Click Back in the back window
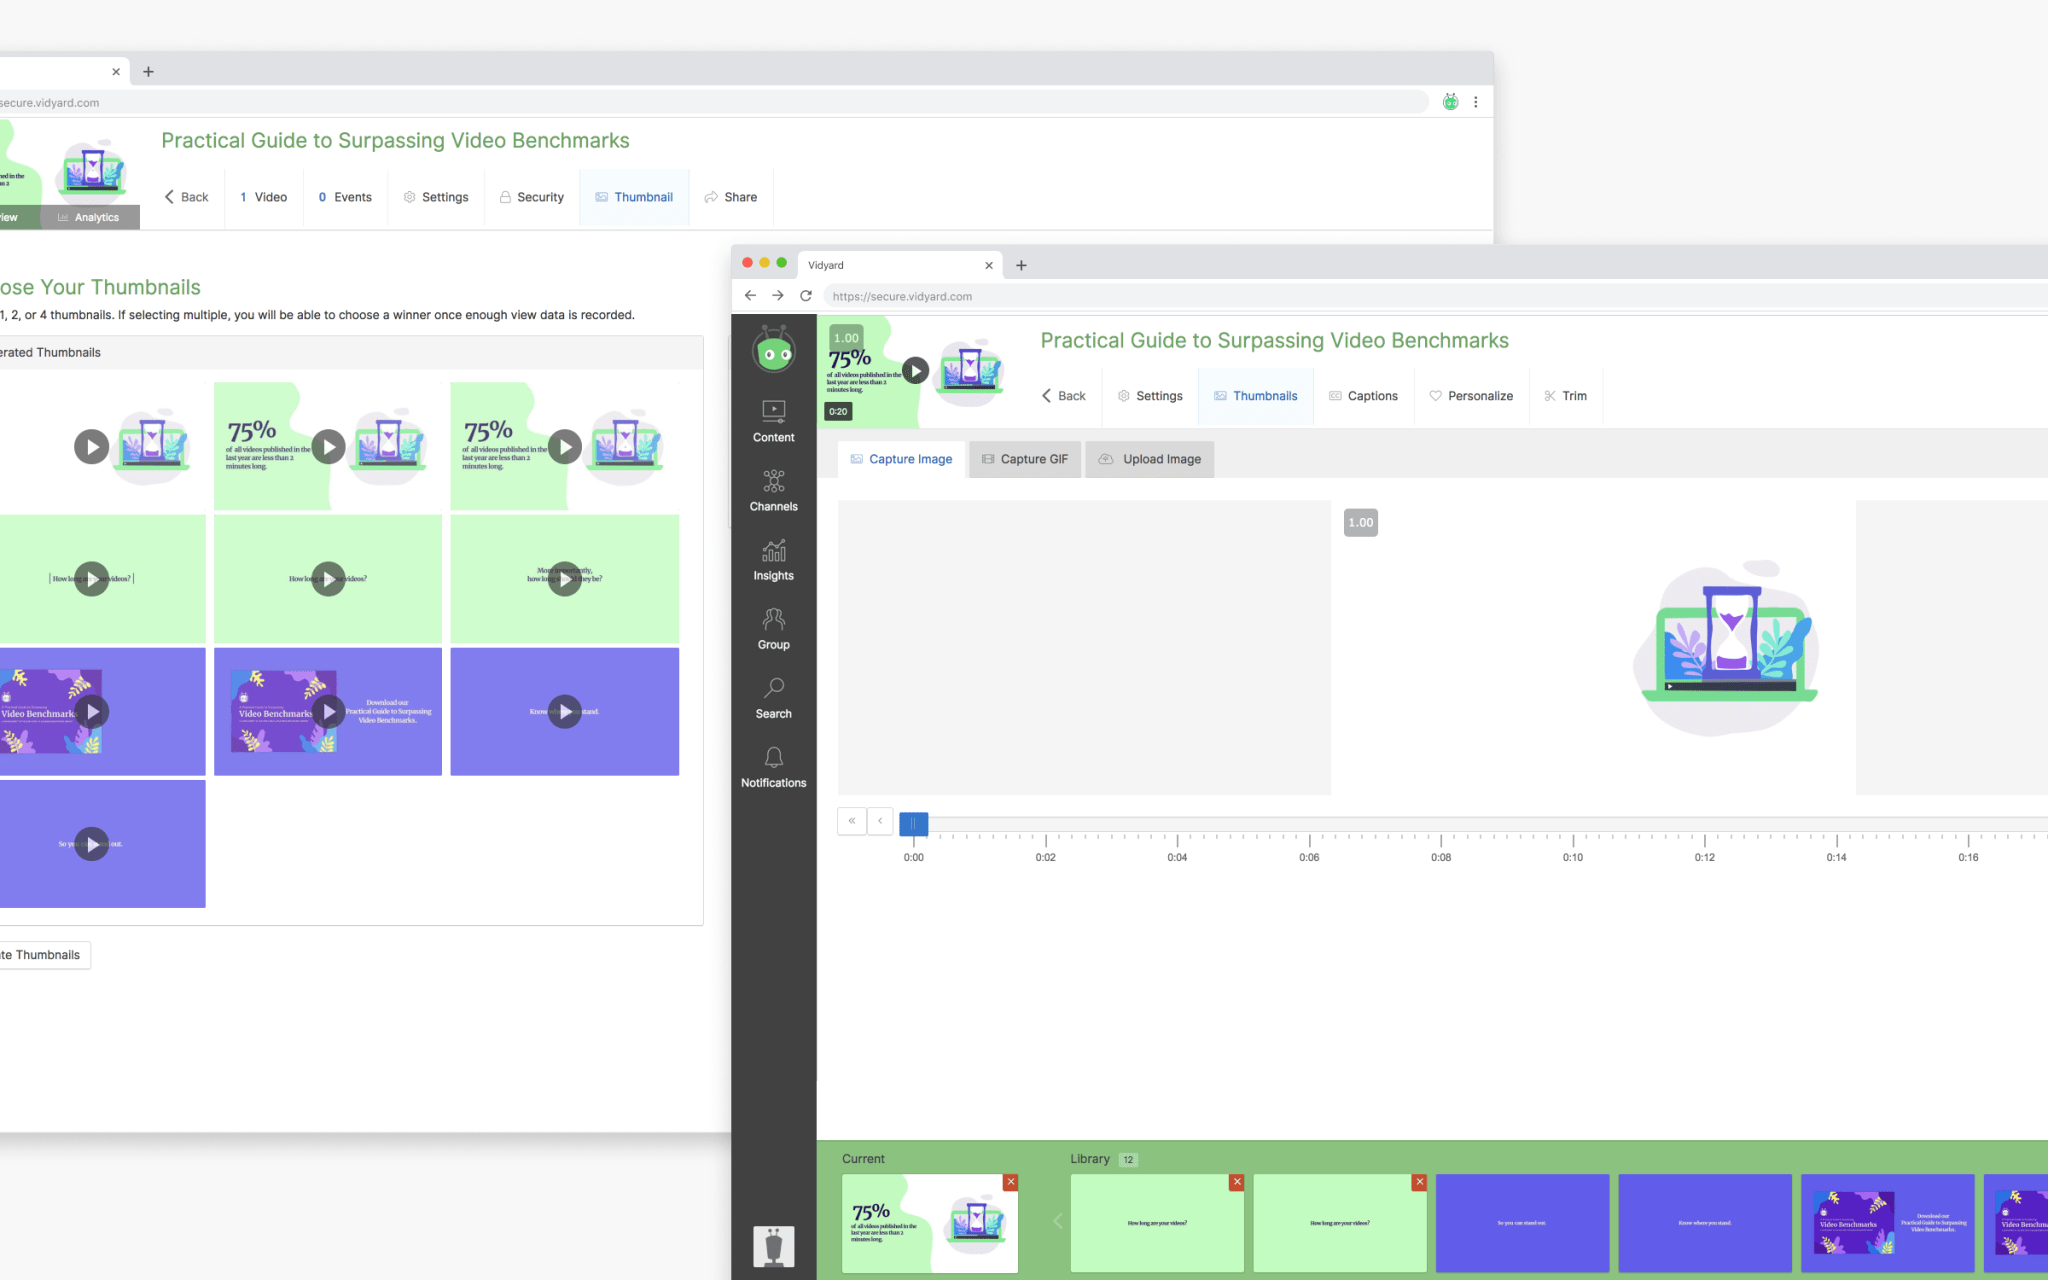2048x1280 pixels. pos(186,197)
